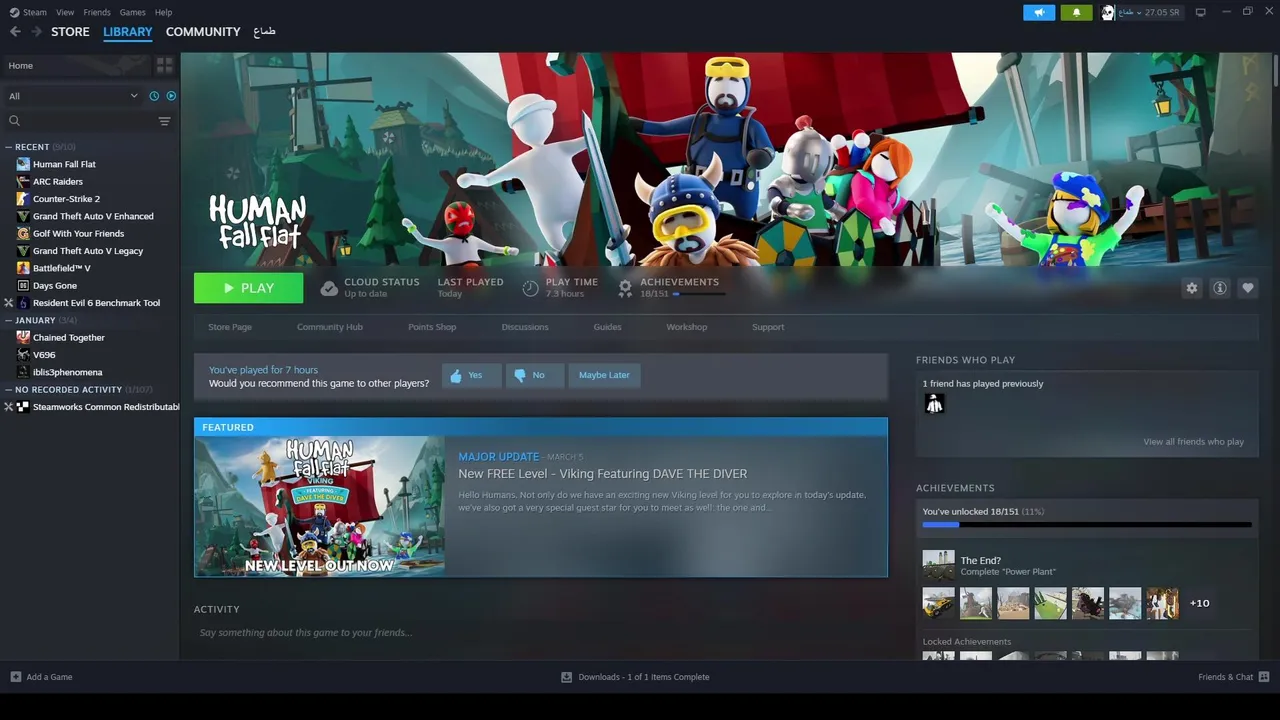
Task: Open View all friends who play
Action: (x=1193, y=442)
